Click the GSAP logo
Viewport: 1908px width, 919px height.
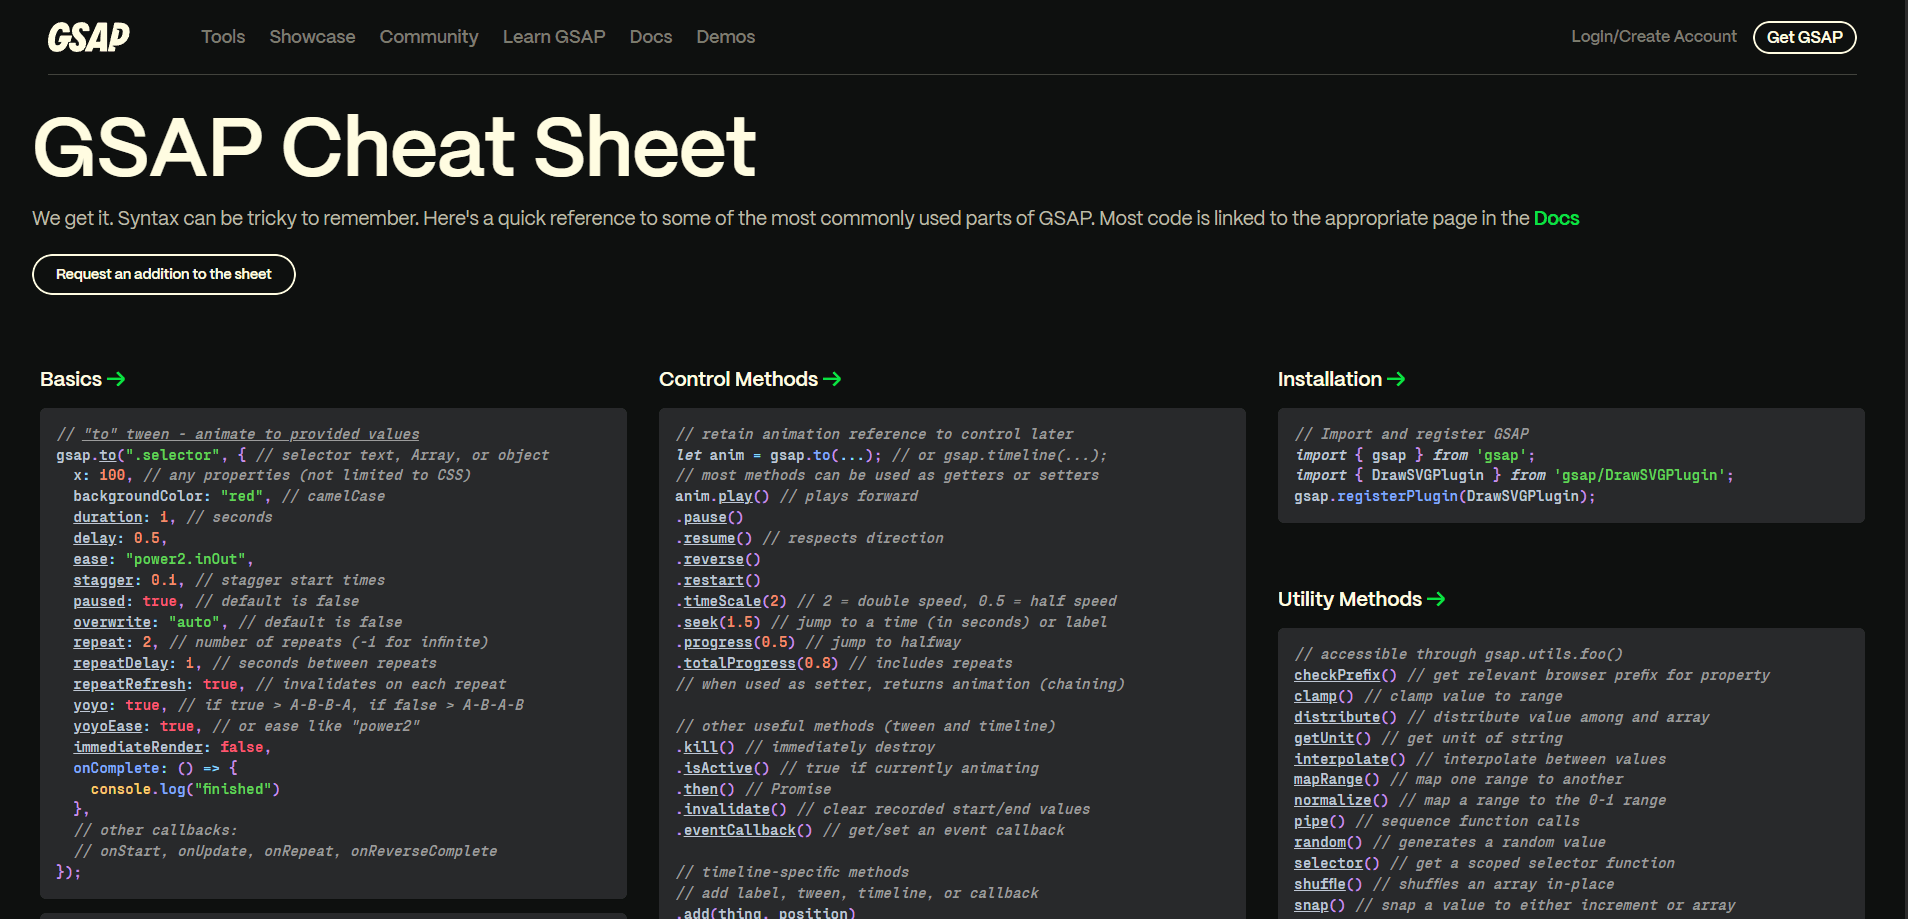(x=89, y=37)
